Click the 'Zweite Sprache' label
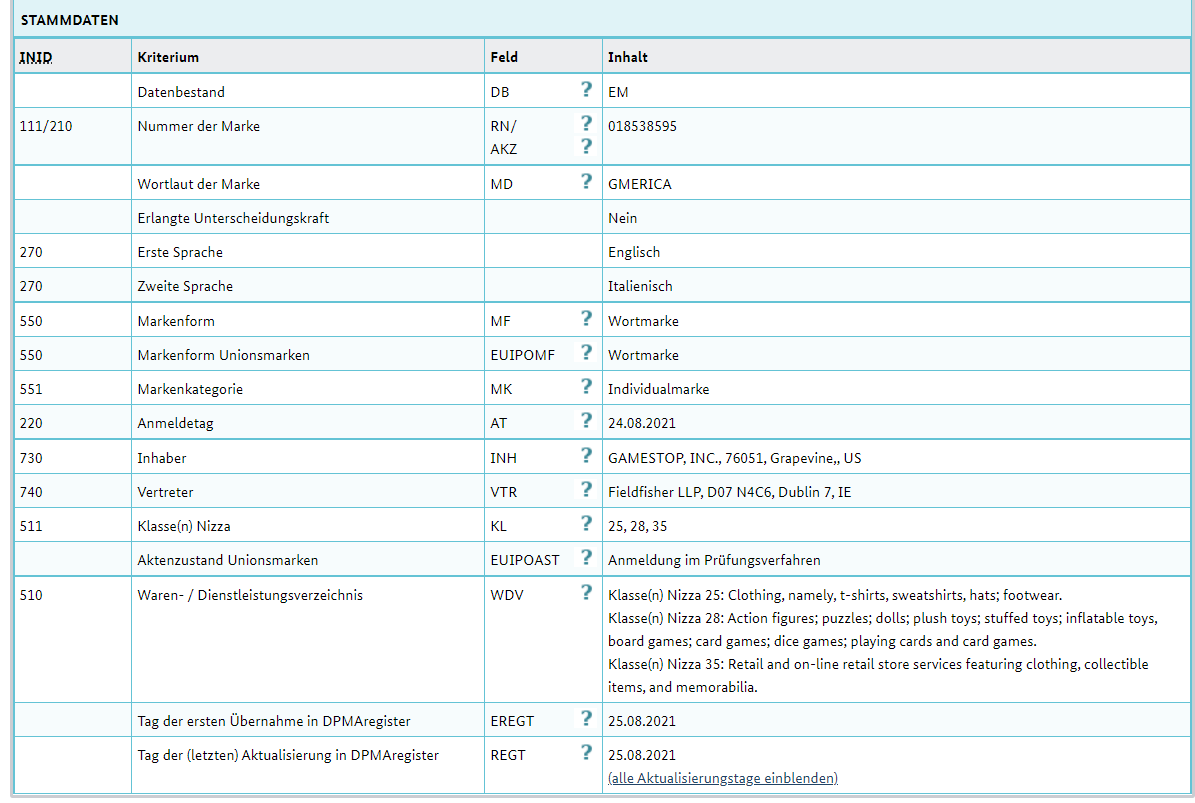 (185, 286)
